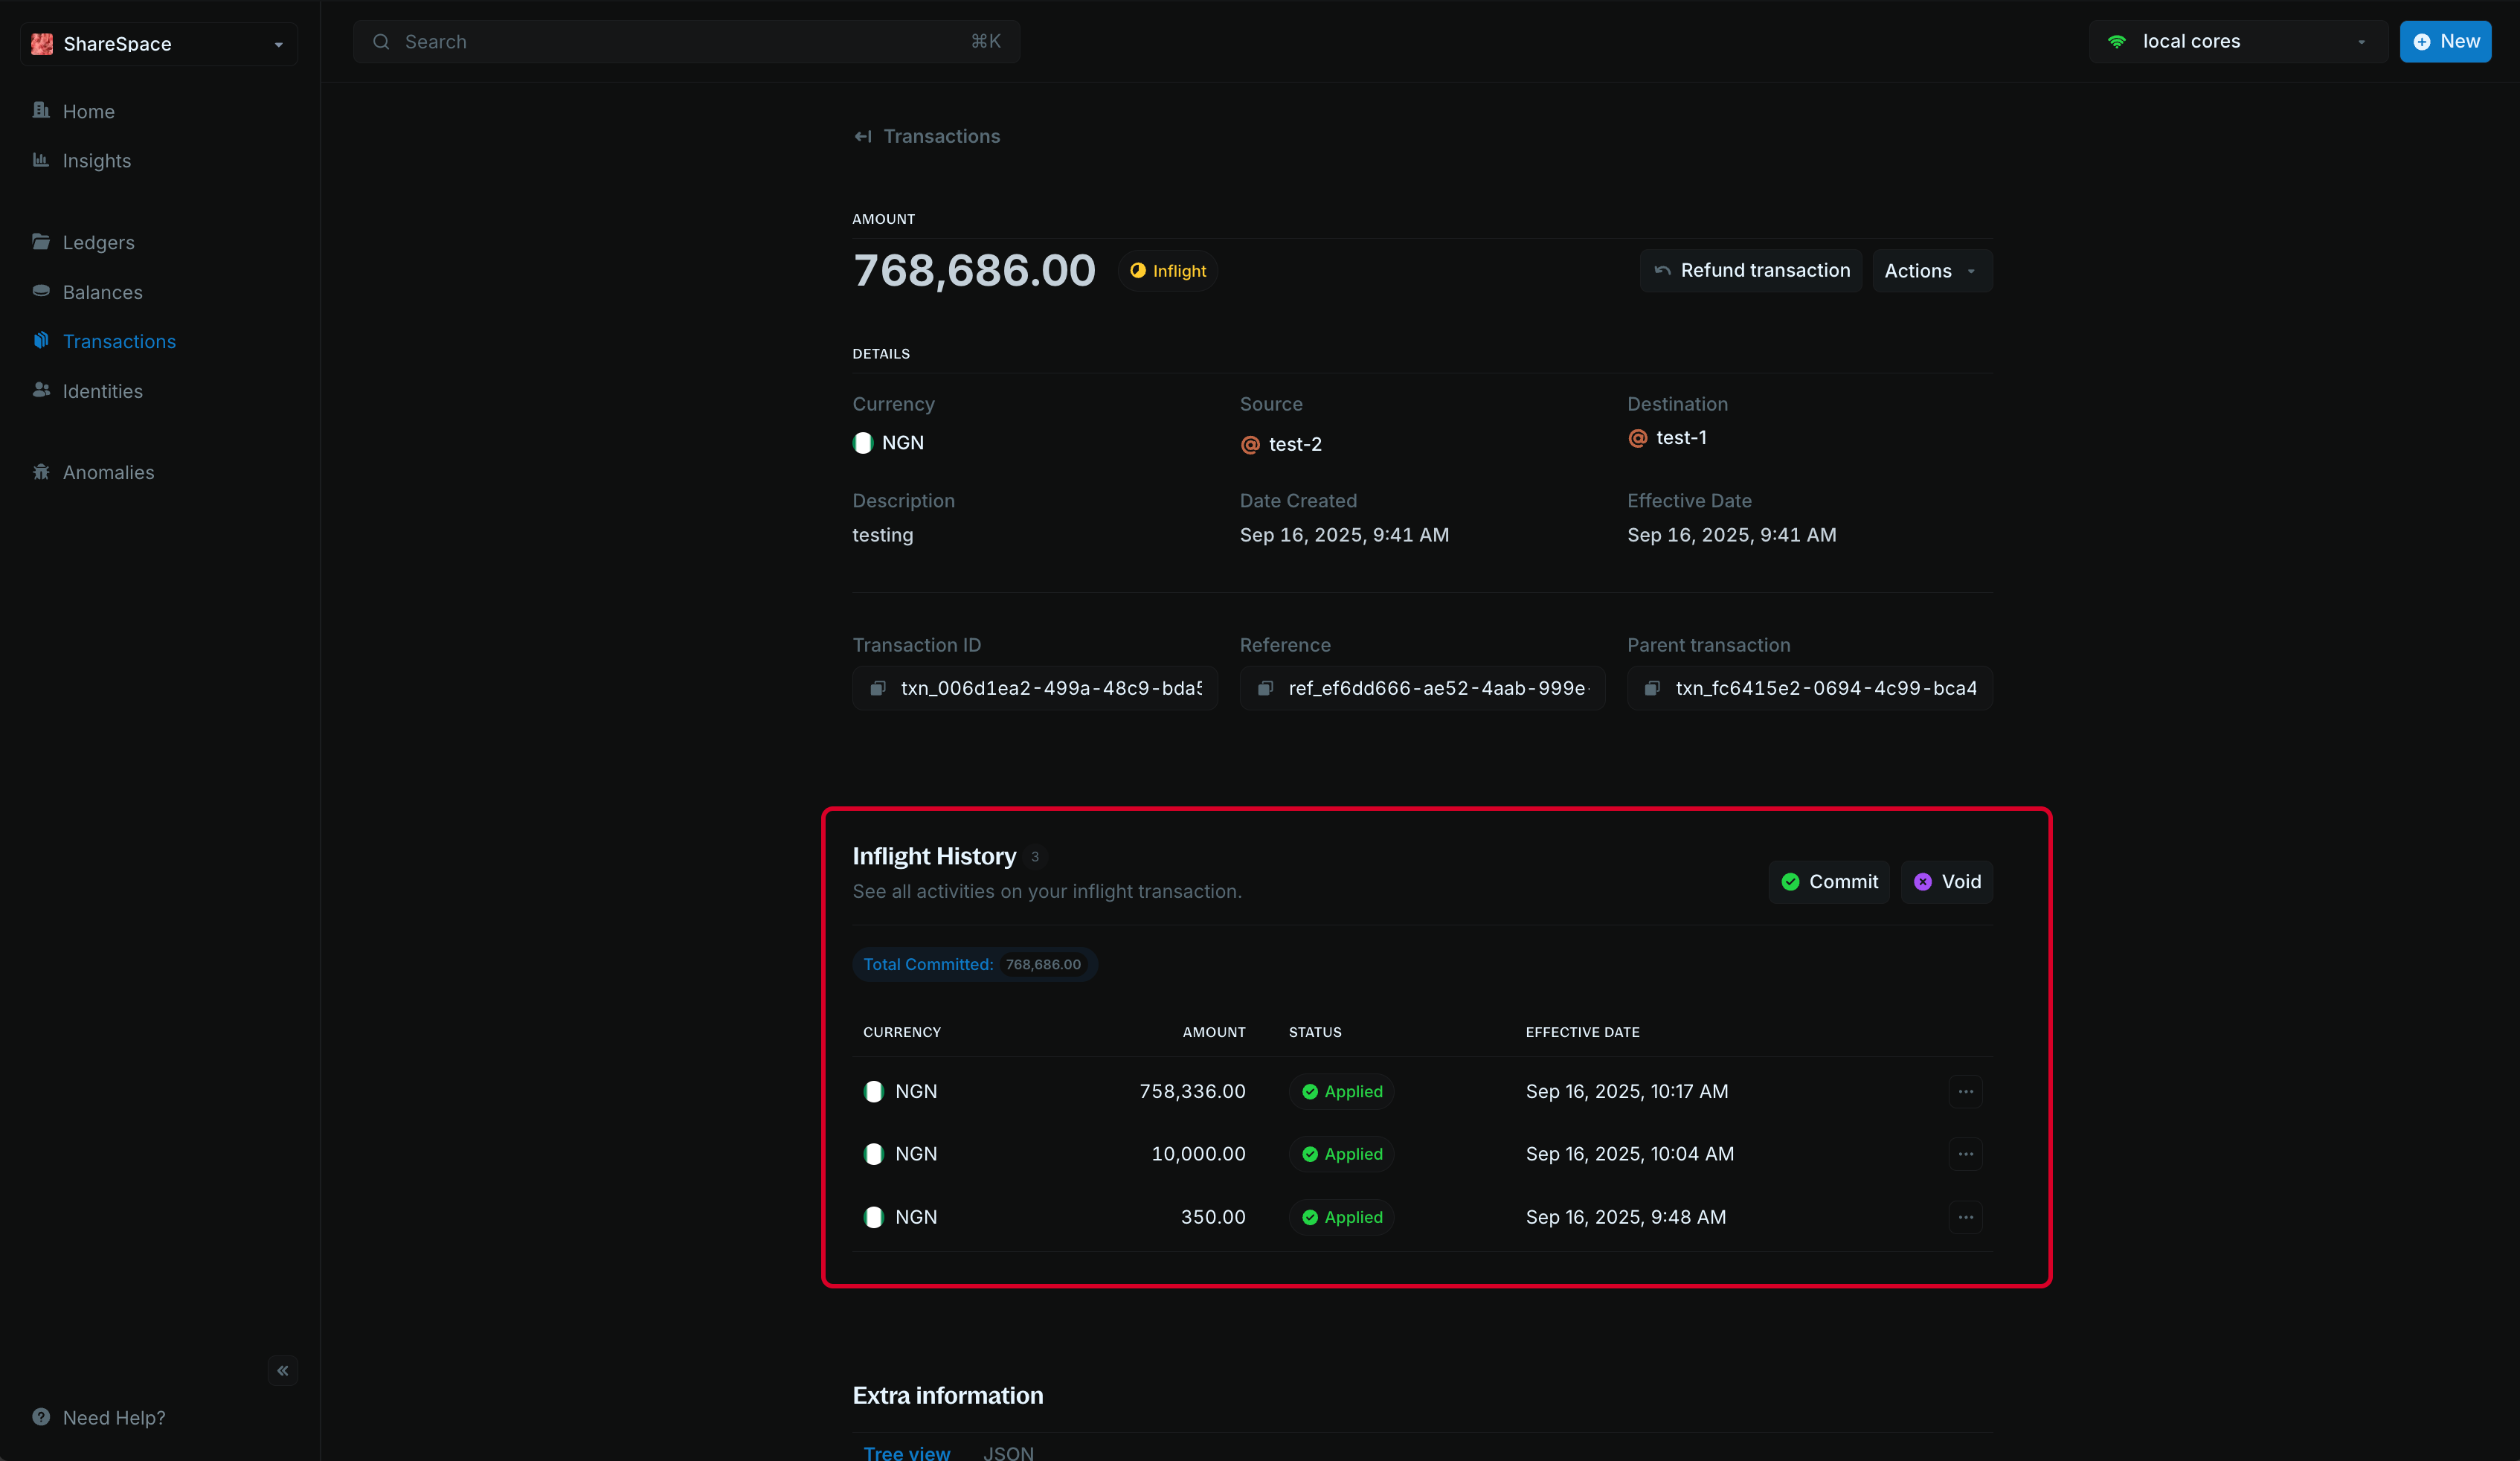Open Home from the sidebar
The width and height of the screenshot is (2520, 1461).
point(88,111)
